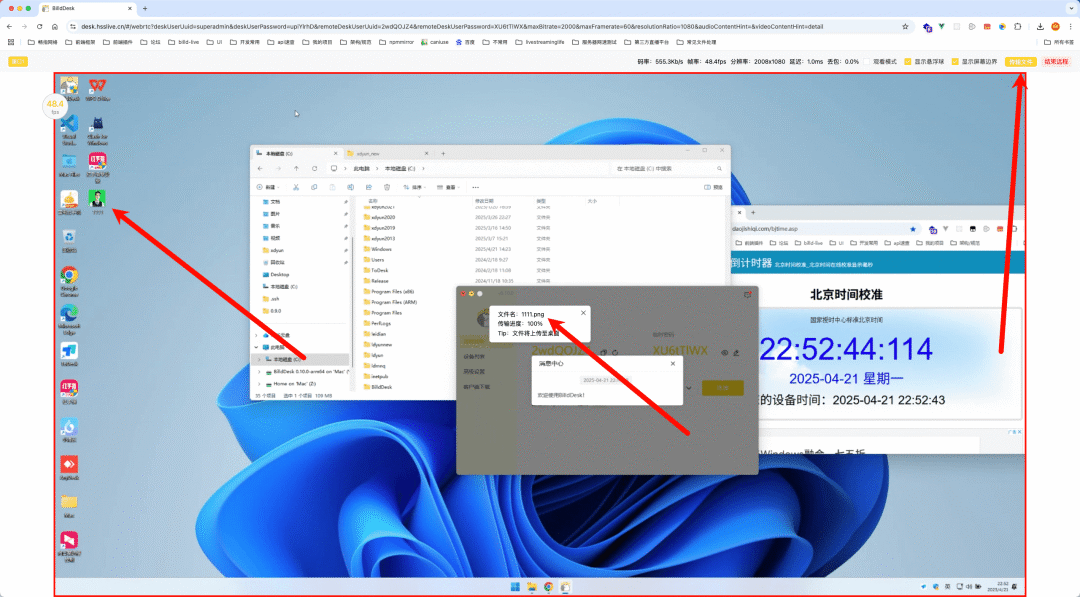Click the Explorer refresh button
This screenshot has height=597, width=1080.
click(x=314, y=168)
